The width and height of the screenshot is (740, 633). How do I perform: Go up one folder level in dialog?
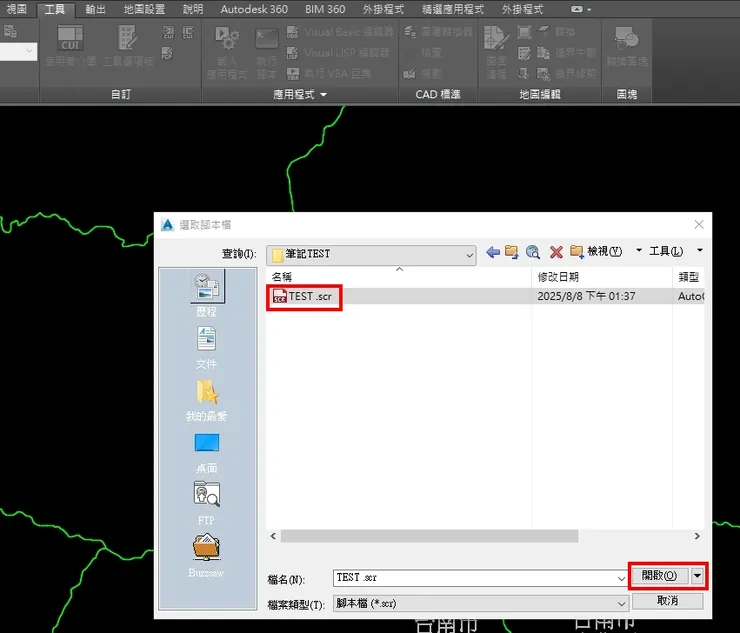512,252
